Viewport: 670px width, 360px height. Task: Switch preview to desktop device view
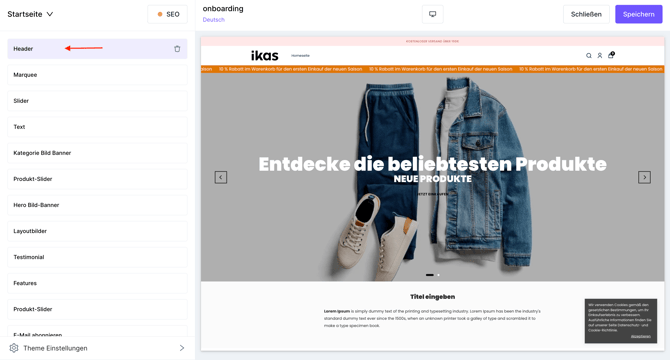(x=432, y=14)
